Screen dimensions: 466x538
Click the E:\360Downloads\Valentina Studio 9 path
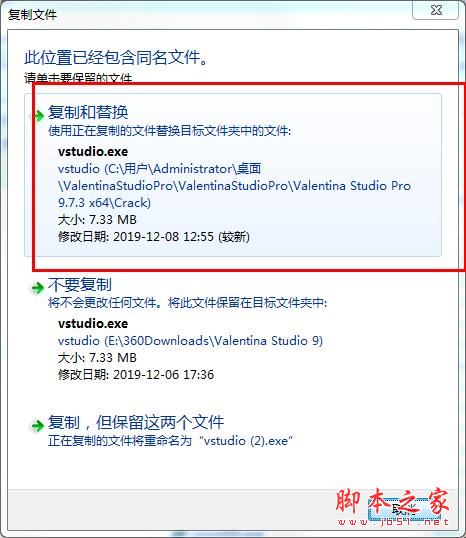coord(190,341)
